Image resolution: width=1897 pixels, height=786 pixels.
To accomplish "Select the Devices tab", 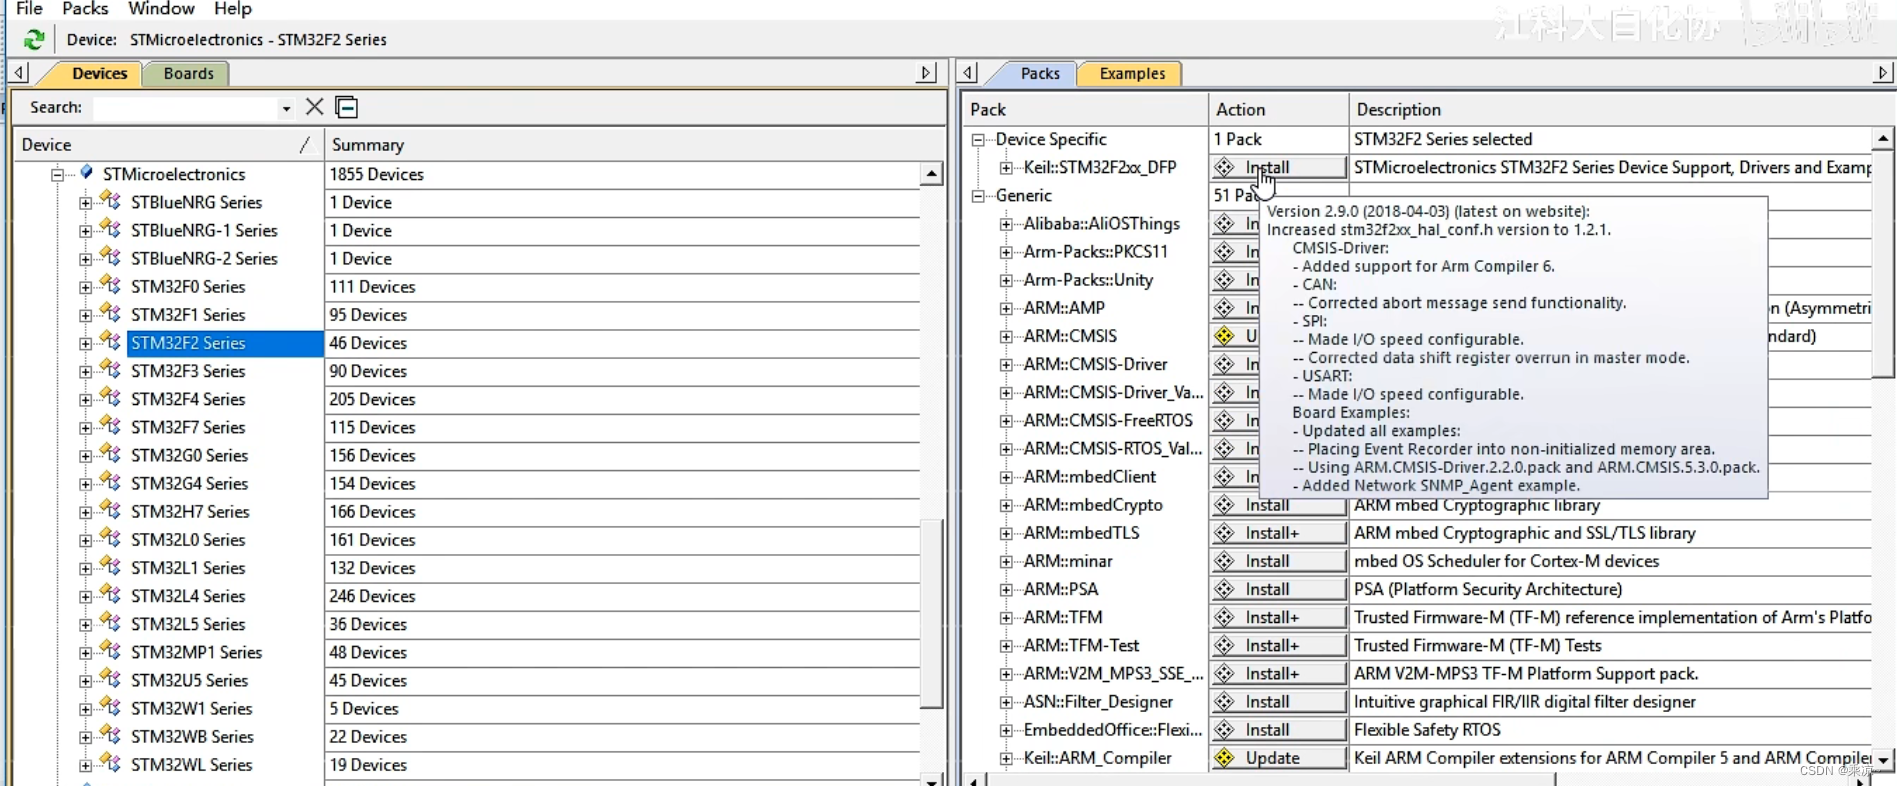I will coord(99,73).
